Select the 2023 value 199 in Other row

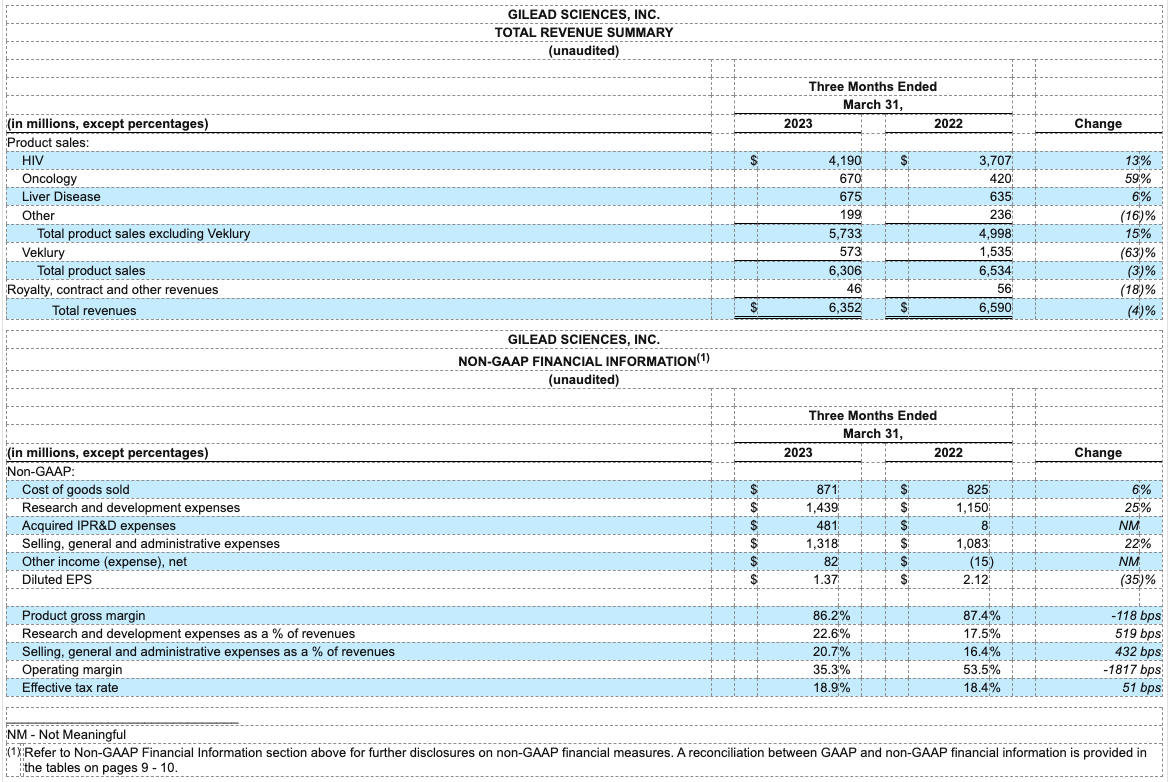coord(850,215)
